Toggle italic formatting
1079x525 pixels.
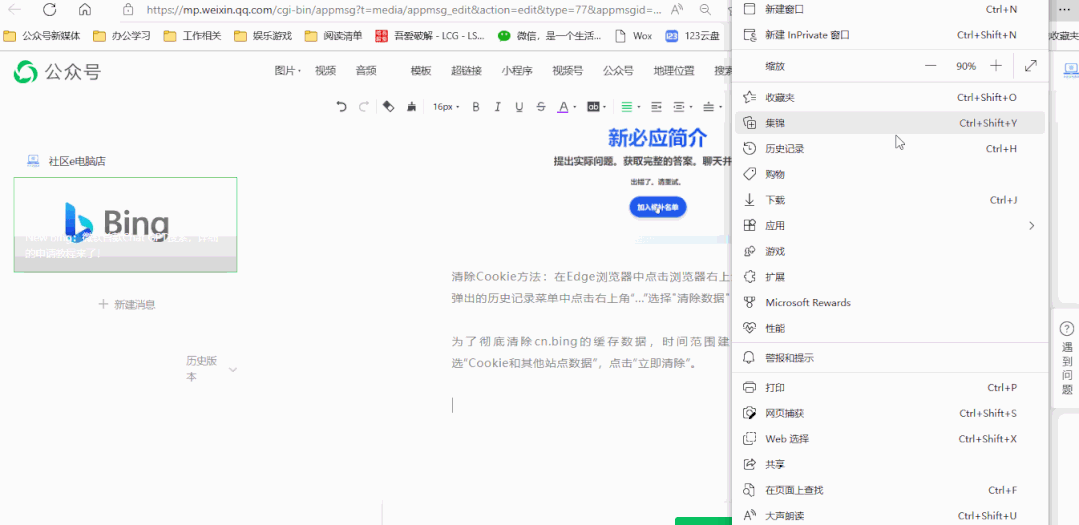(498, 107)
